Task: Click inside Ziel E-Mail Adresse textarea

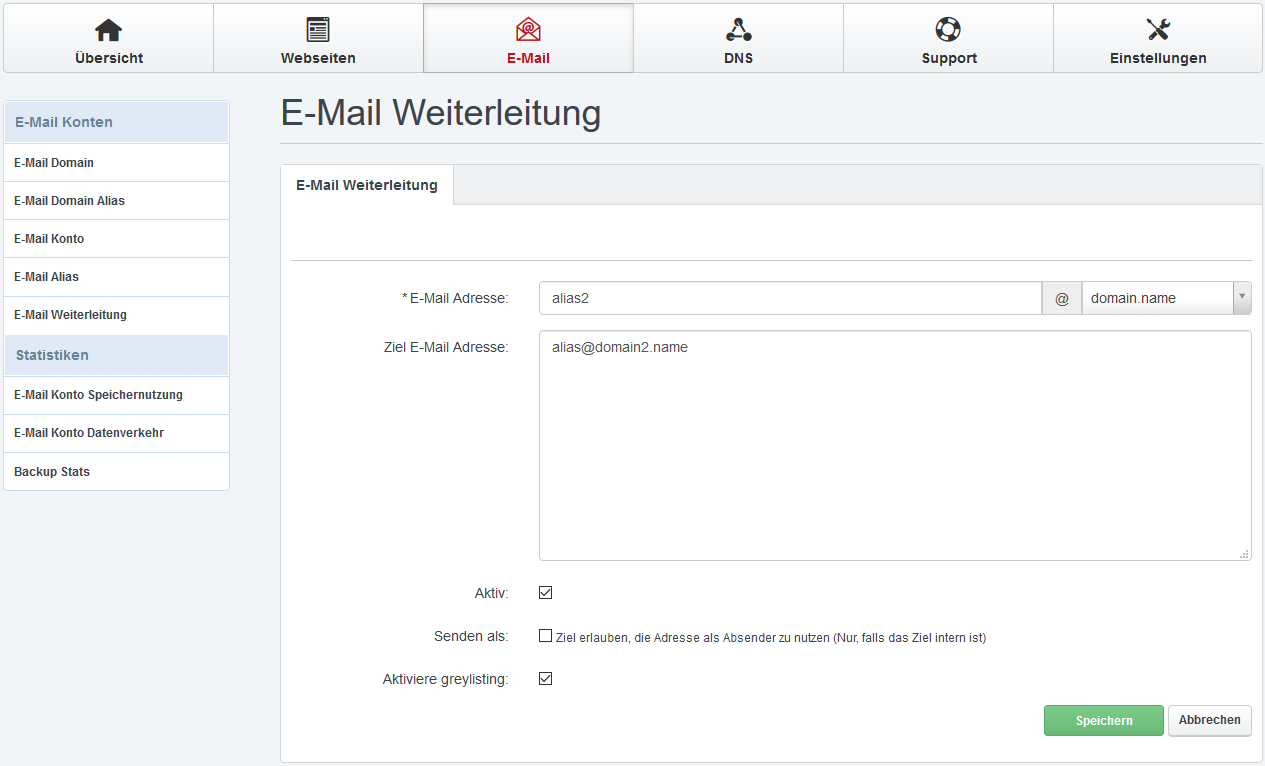Action: click(894, 445)
